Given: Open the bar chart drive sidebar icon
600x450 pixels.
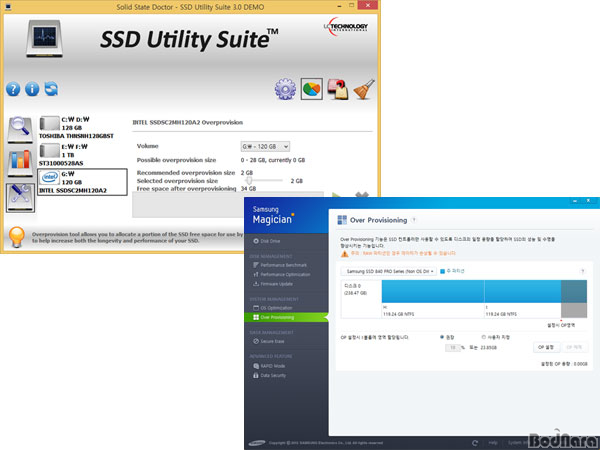Looking at the screenshot, I should [x=20, y=163].
